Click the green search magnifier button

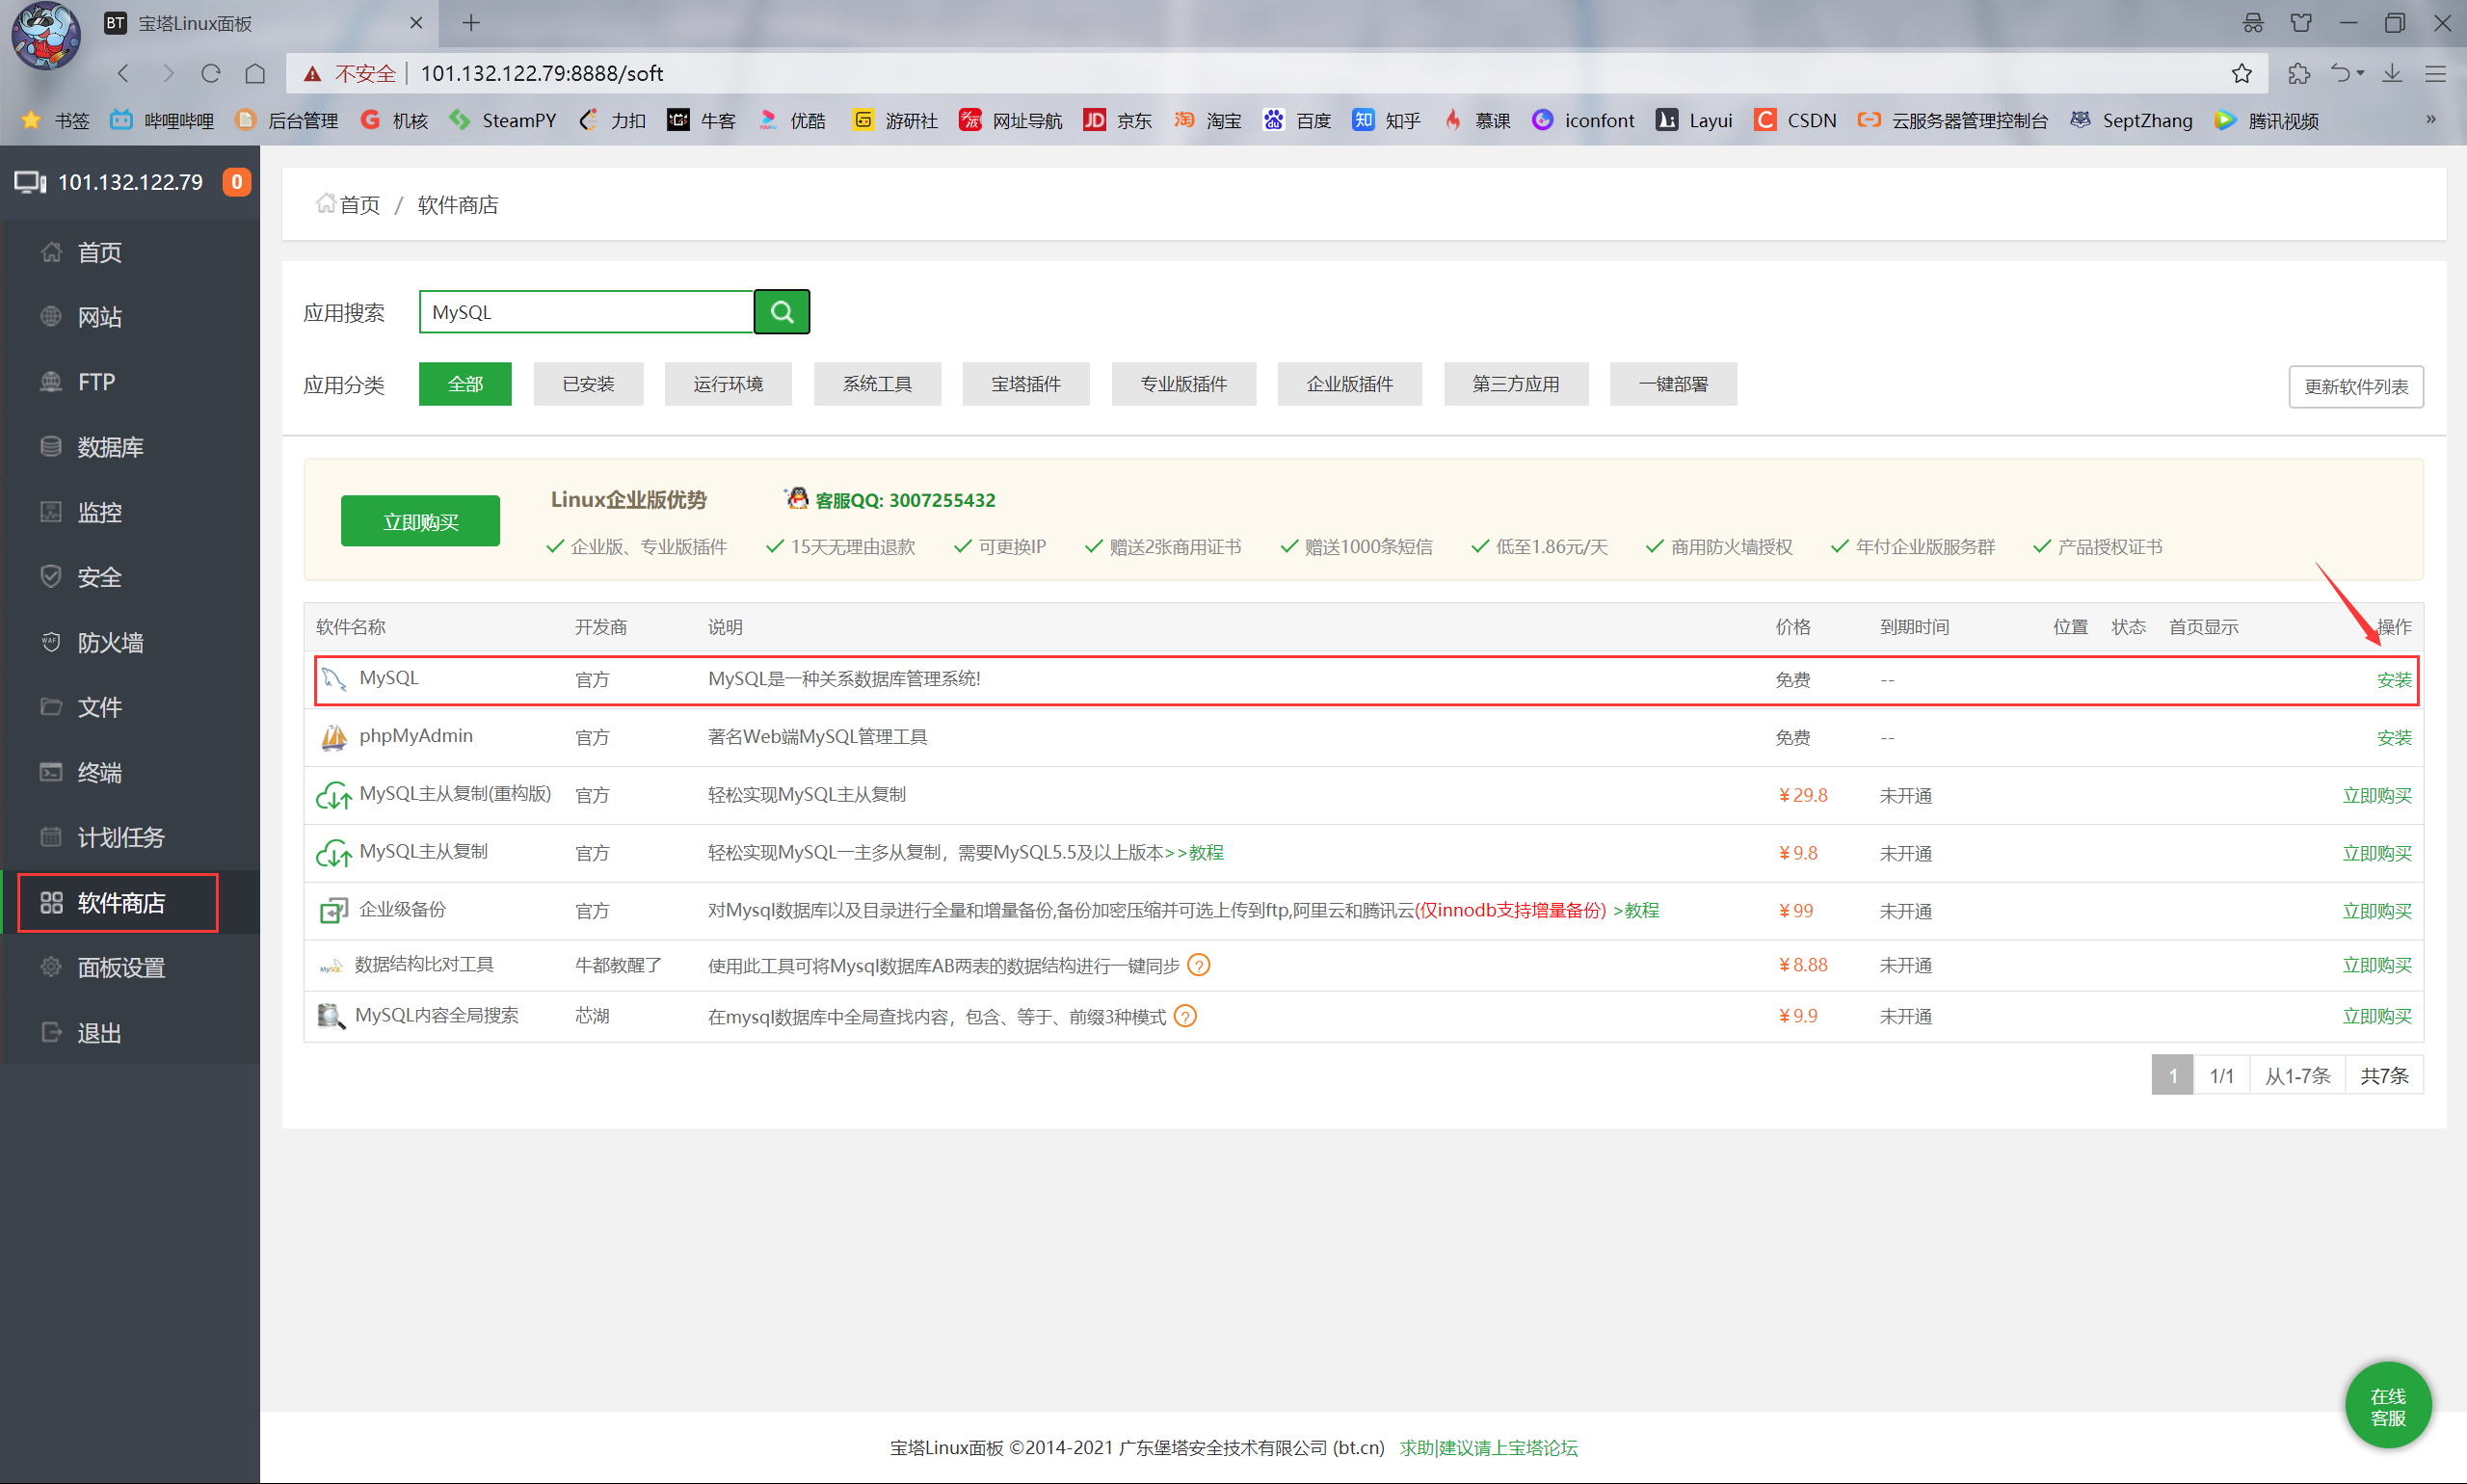(x=781, y=312)
